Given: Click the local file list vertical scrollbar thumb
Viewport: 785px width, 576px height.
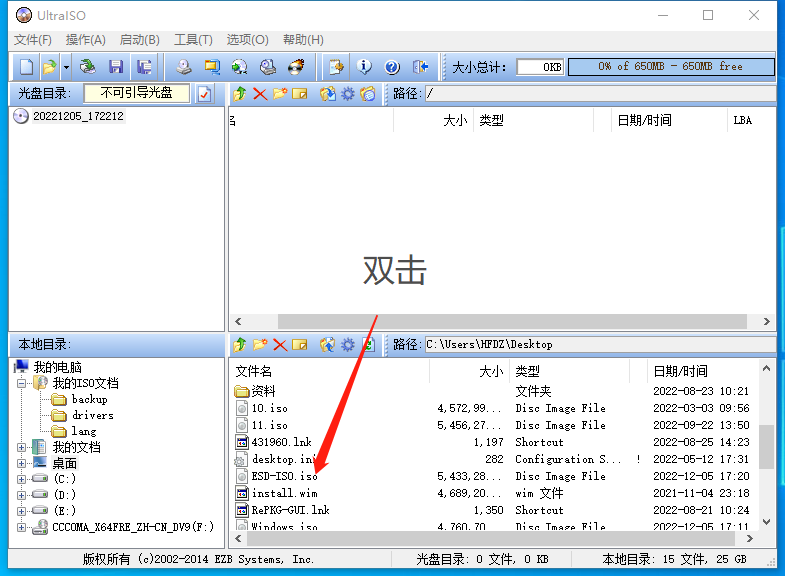Looking at the screenshot, I should (x=766, y=446).
